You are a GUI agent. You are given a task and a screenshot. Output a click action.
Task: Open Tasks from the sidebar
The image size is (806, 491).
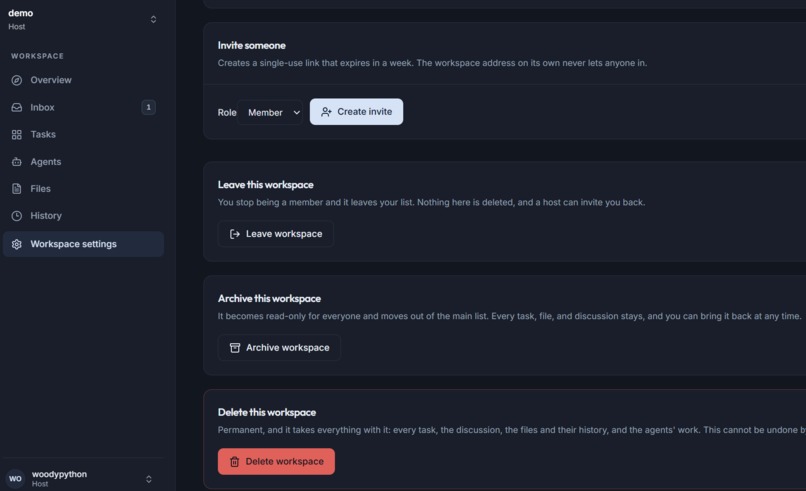(83, 135)
